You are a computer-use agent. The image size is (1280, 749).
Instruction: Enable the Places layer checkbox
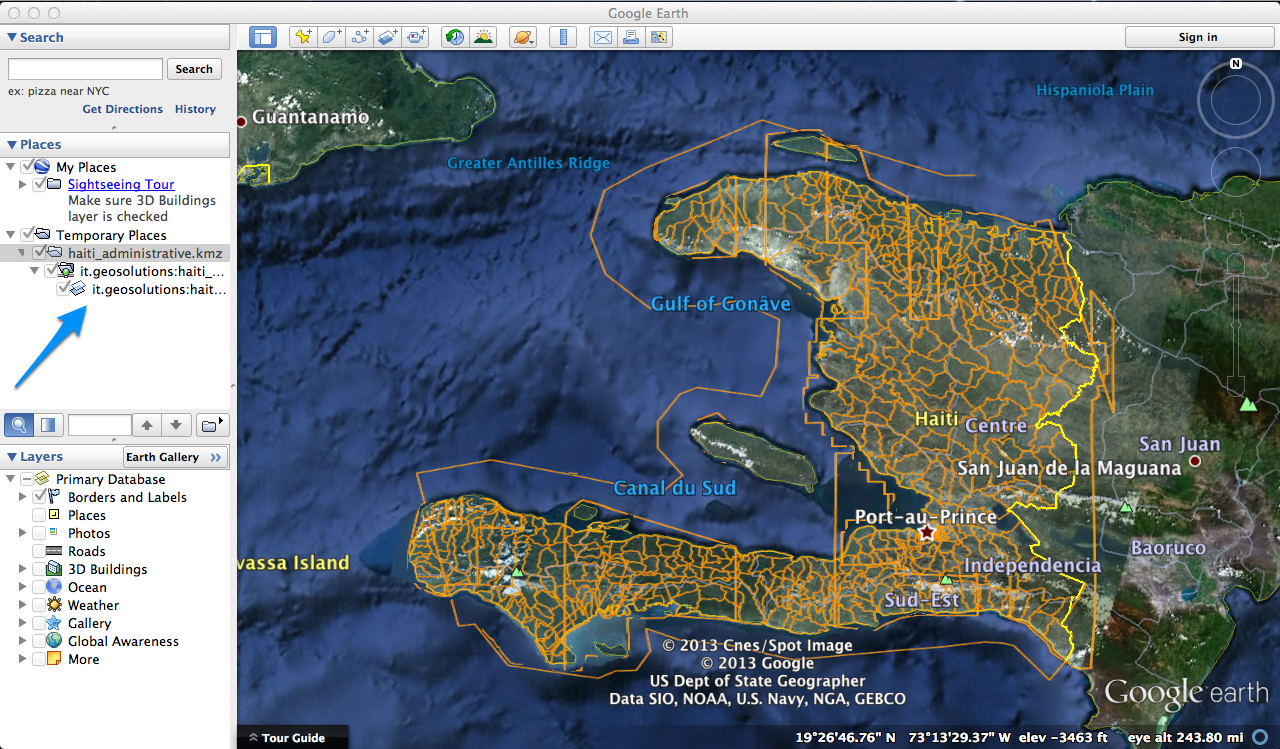(x=39, y=515)
